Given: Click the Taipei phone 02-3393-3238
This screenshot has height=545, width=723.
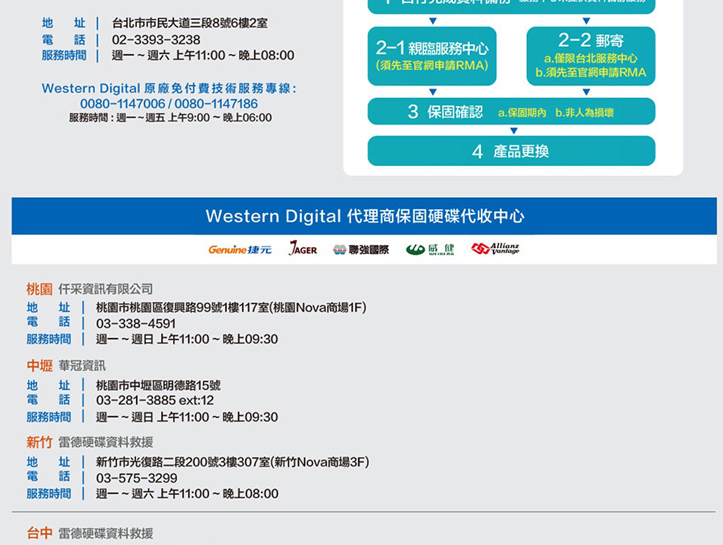Looking at the screenshot, I should coord(156,40).
